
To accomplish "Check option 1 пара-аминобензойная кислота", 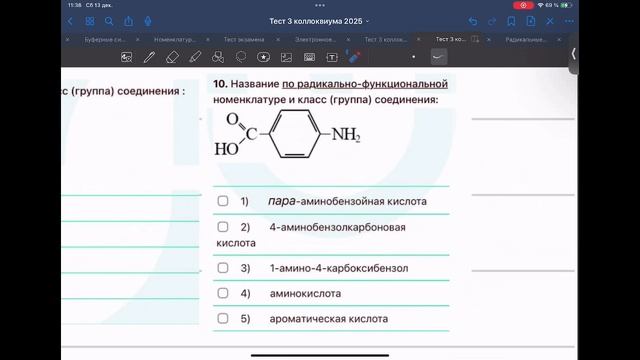I will tap(223, 201).
